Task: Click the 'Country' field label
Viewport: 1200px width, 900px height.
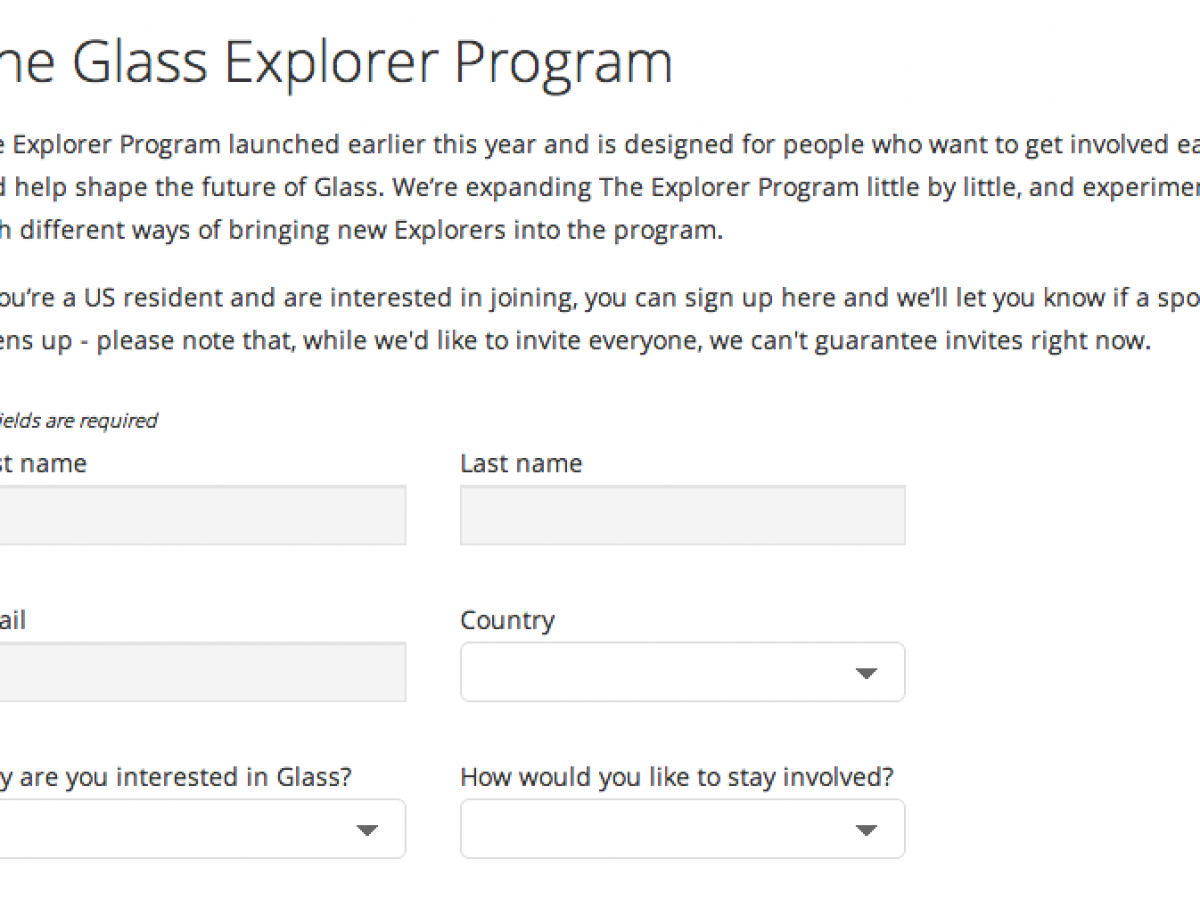Action: click(507, 621)
